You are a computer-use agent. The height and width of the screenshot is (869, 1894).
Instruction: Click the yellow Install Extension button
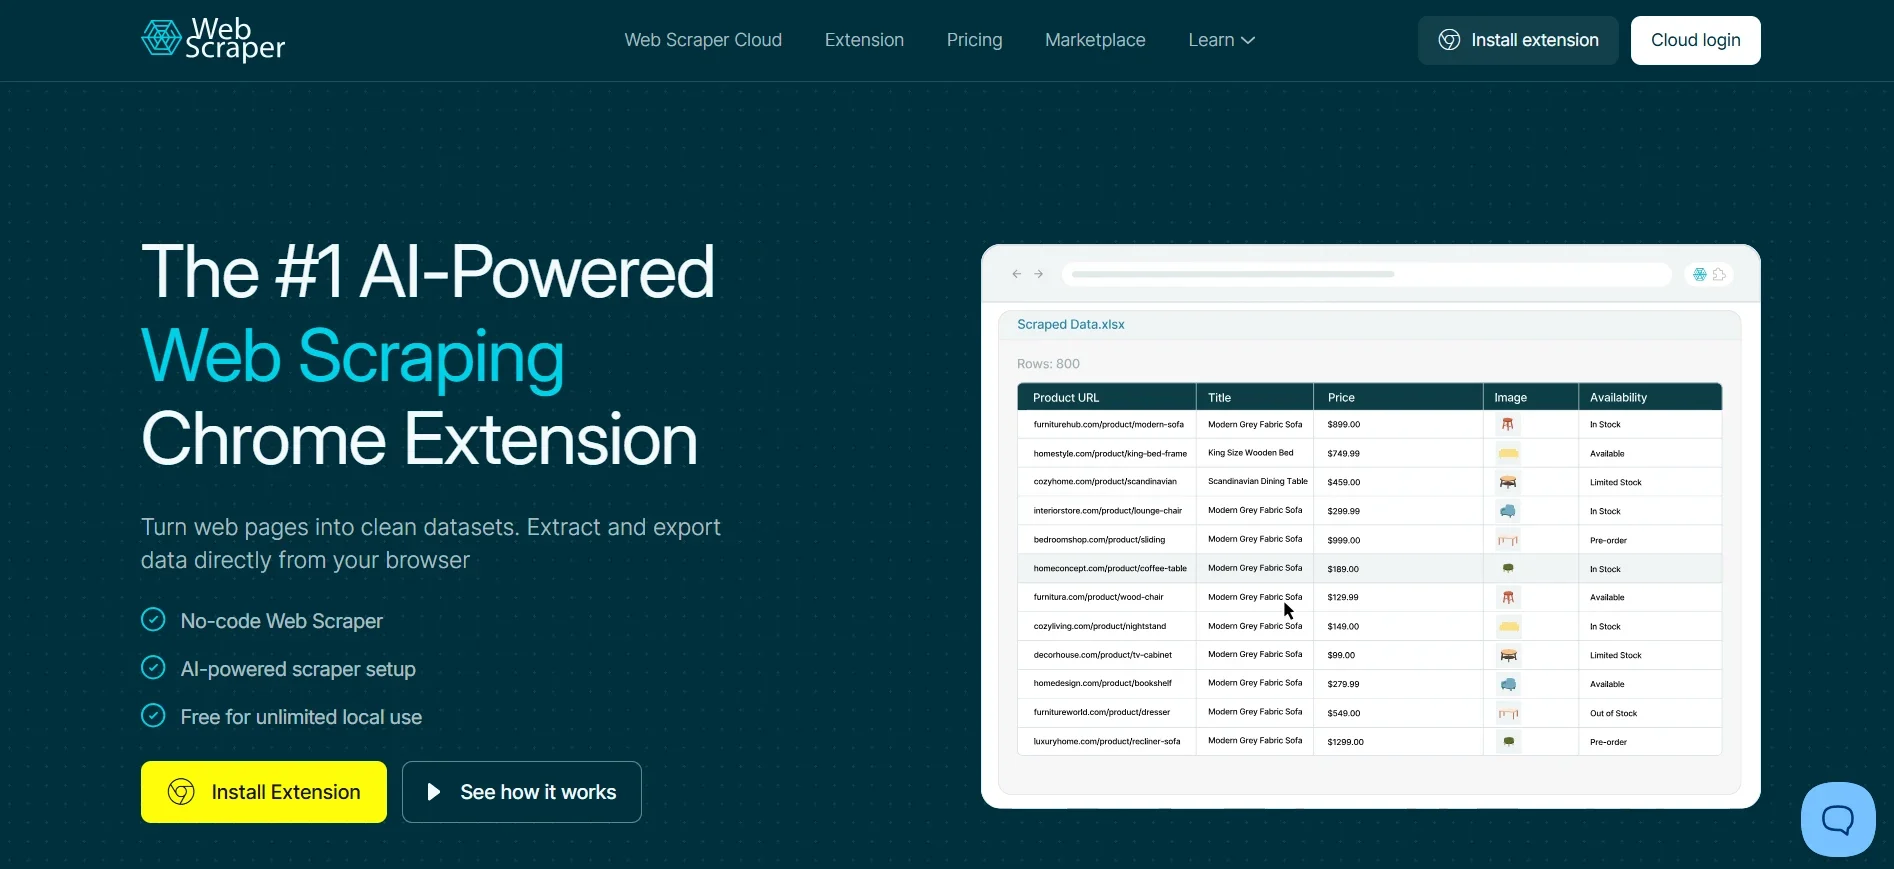point(264,792)
